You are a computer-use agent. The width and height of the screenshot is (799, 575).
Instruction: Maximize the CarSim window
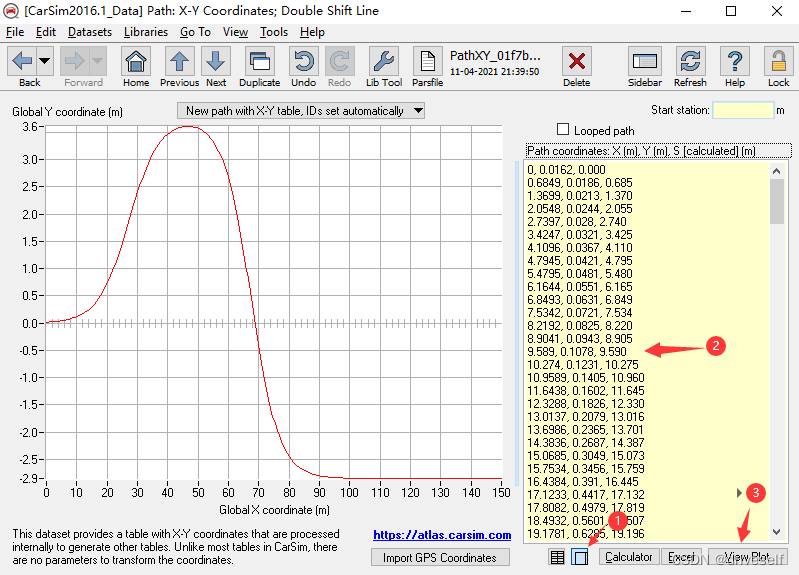(731, 11)
